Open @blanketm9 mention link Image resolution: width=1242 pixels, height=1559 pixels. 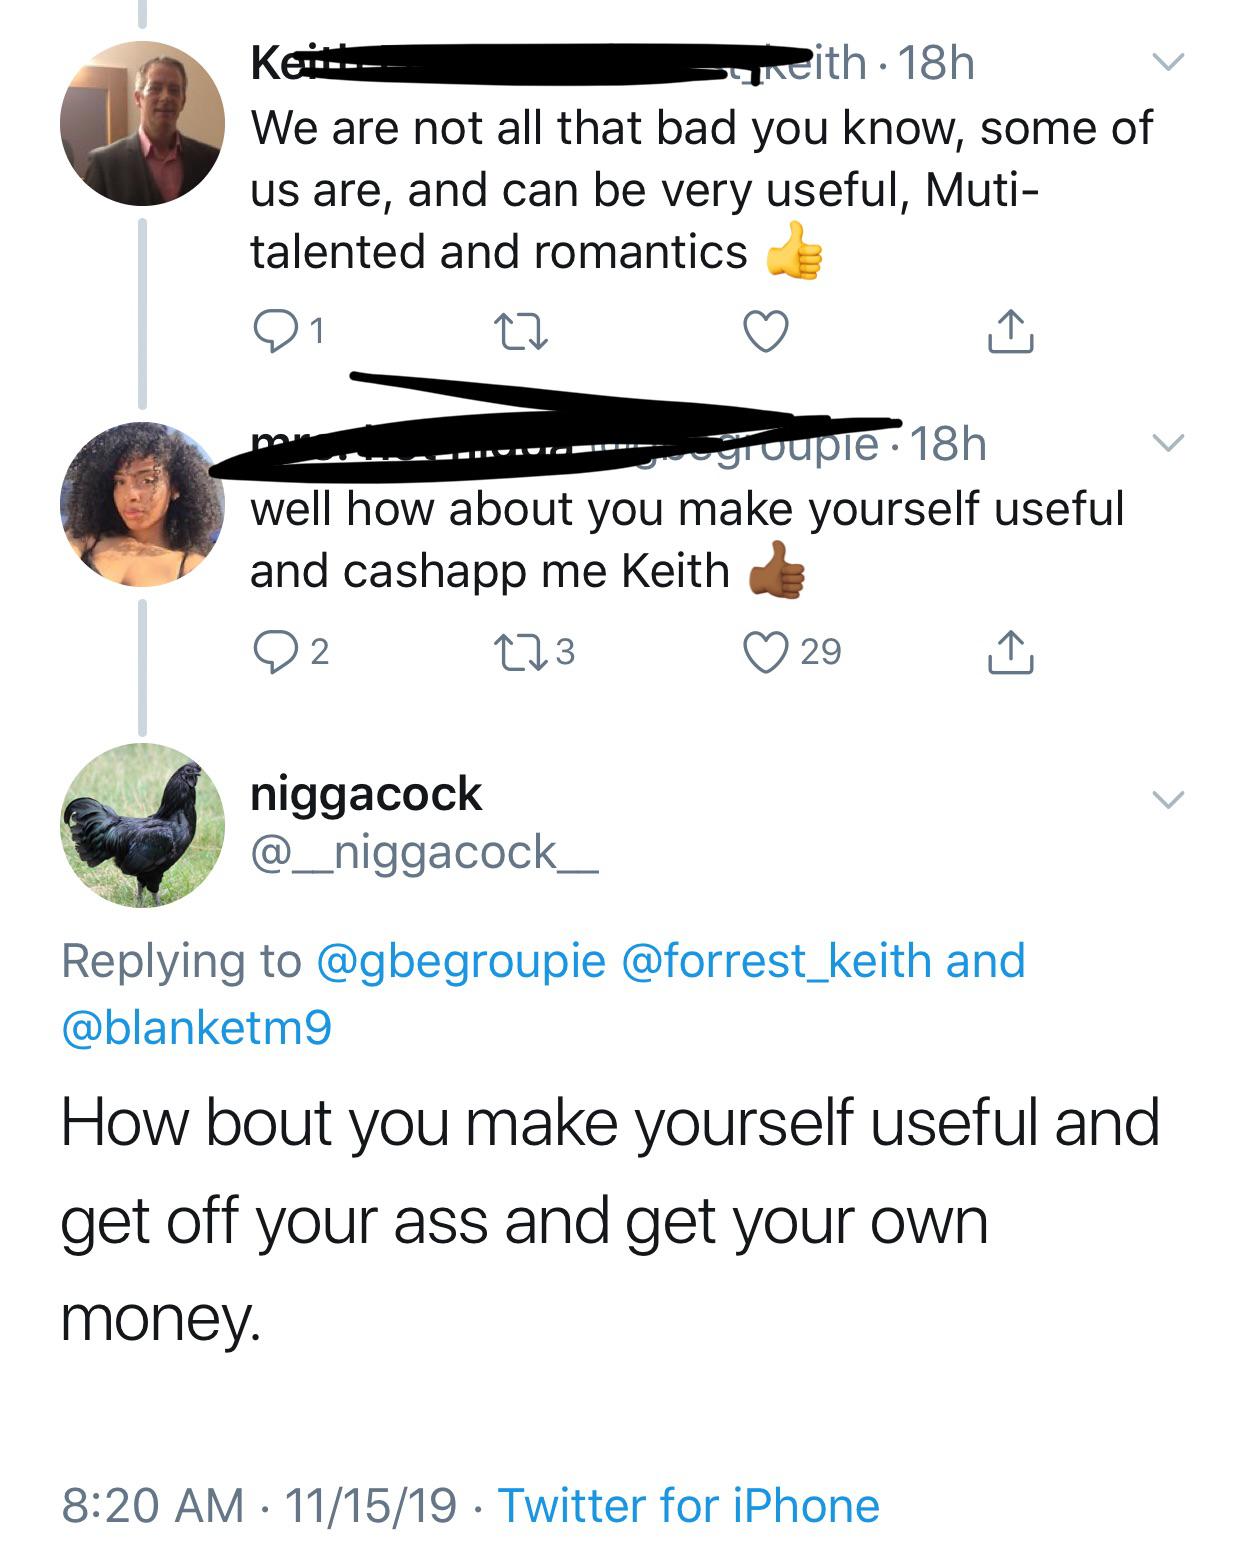coord(197,1027)
